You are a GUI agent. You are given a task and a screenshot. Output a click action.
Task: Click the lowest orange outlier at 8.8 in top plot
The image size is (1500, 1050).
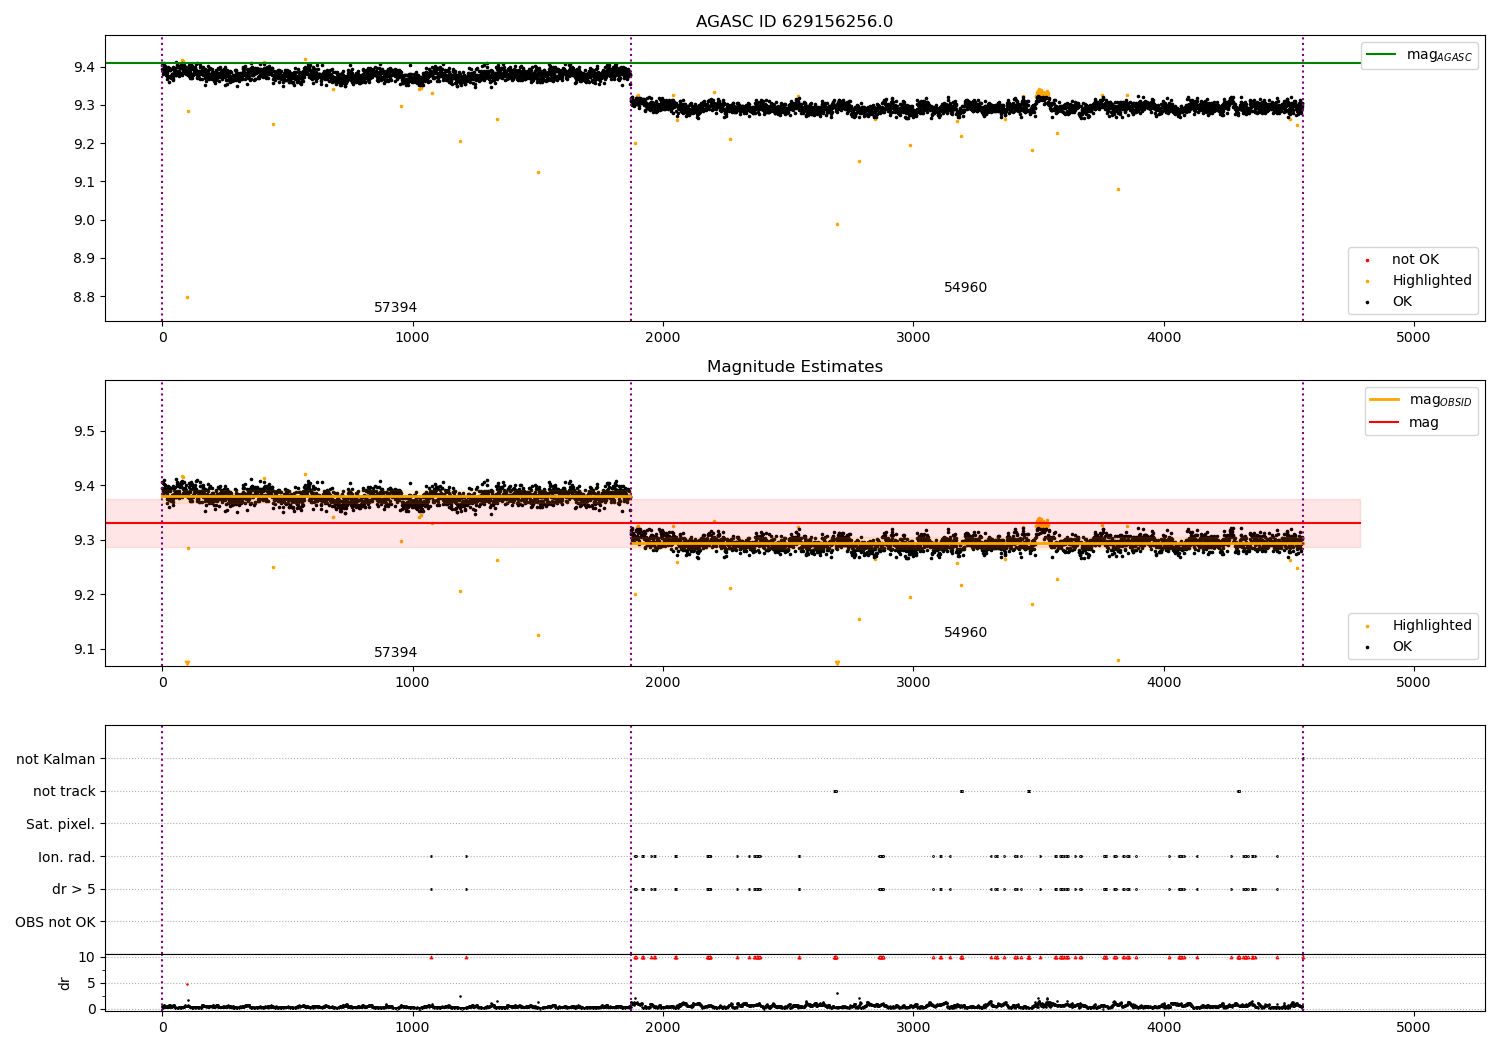[x=187, y=297]
